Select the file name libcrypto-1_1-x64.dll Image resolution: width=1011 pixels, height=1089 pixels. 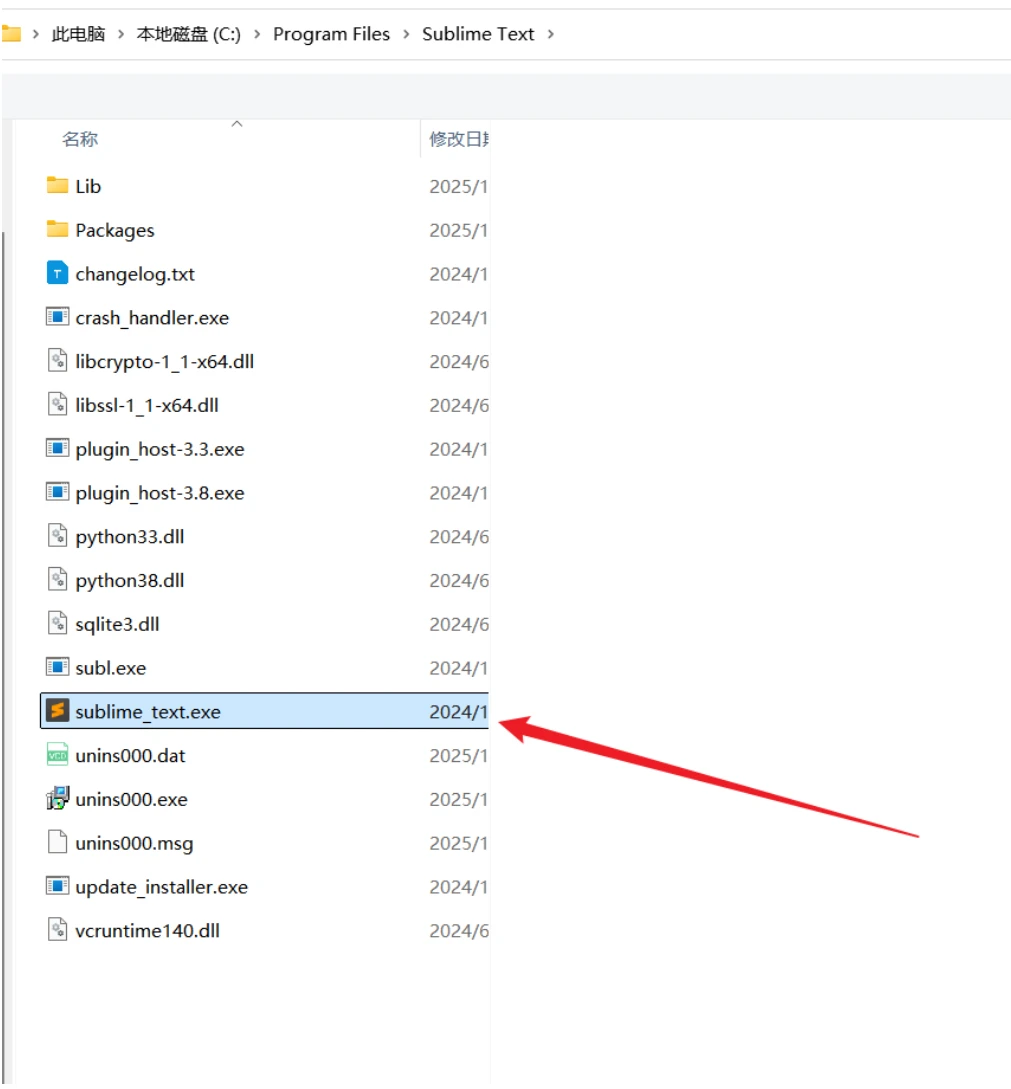point(165,362)
